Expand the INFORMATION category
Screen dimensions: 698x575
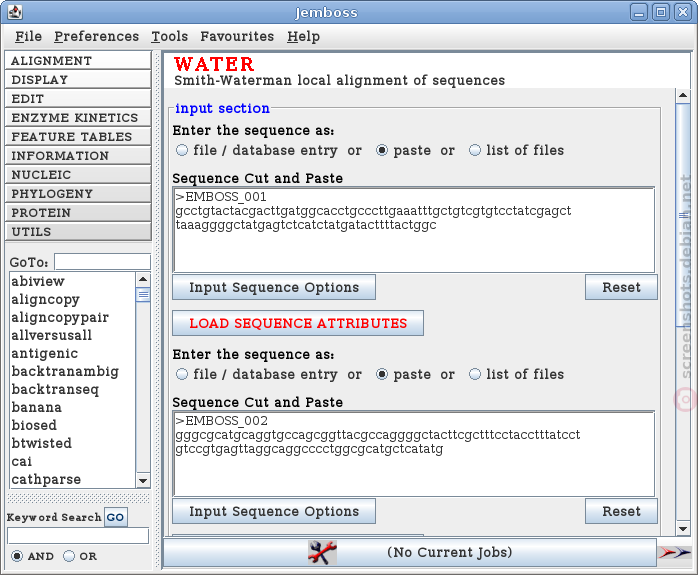pos(78,156)
